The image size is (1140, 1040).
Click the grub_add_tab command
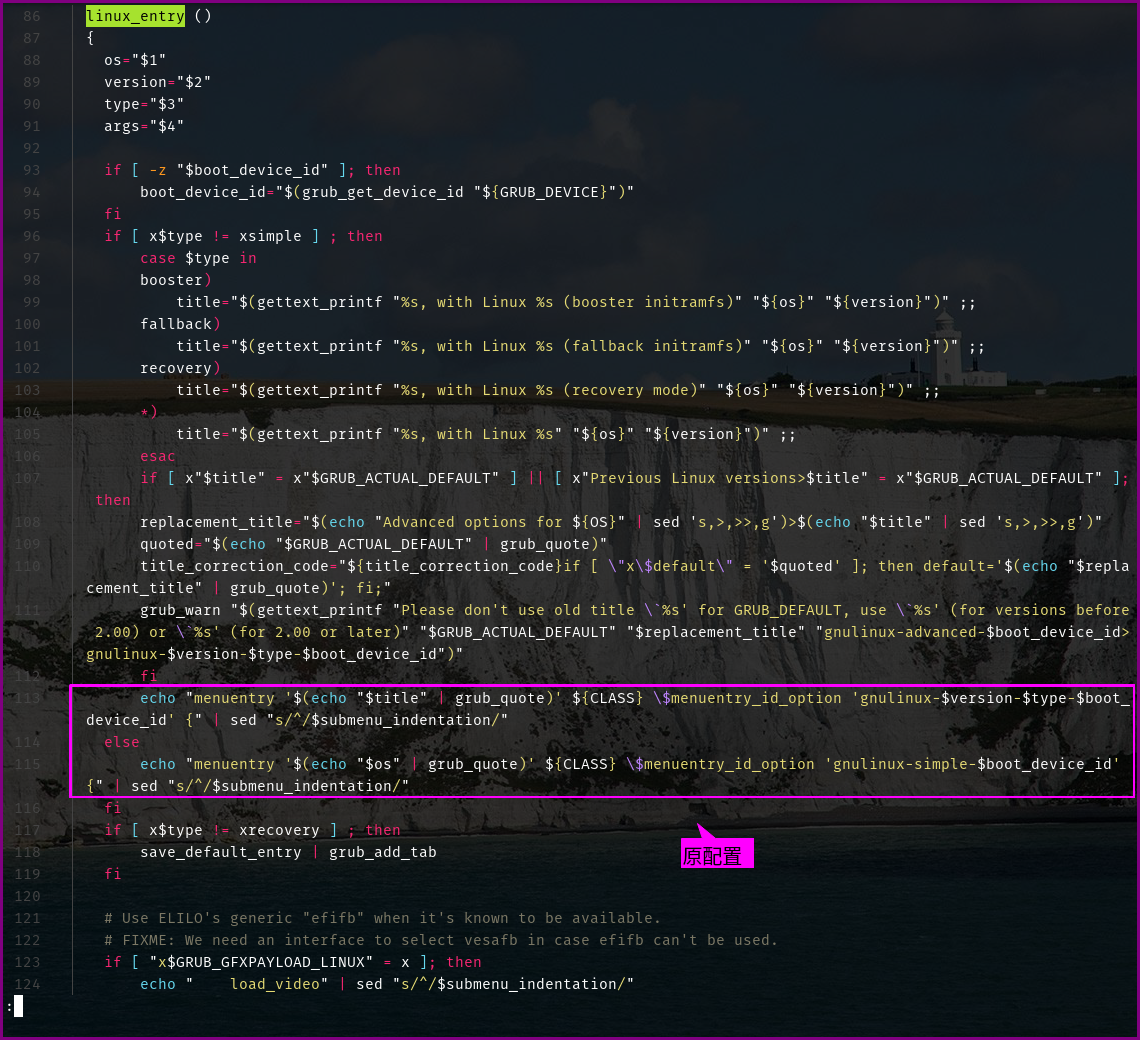click(383, 852)
